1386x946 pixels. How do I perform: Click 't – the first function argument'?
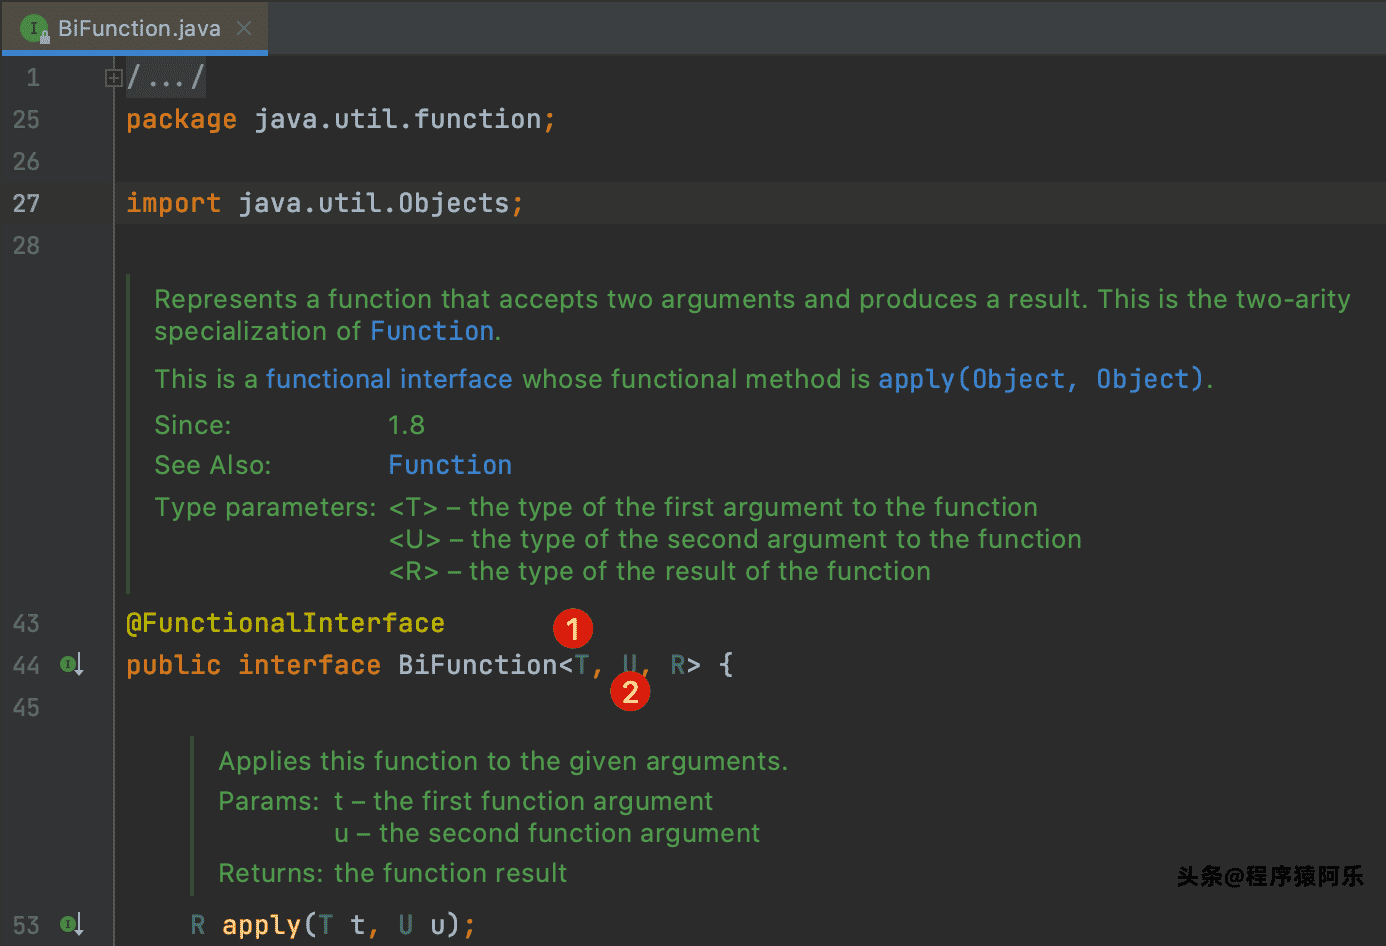(x=524, y=801)
